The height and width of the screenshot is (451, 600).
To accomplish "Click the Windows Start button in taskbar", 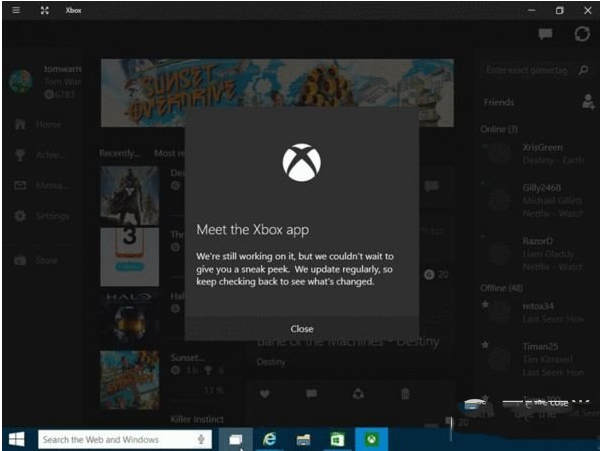I will click(17, 439).
